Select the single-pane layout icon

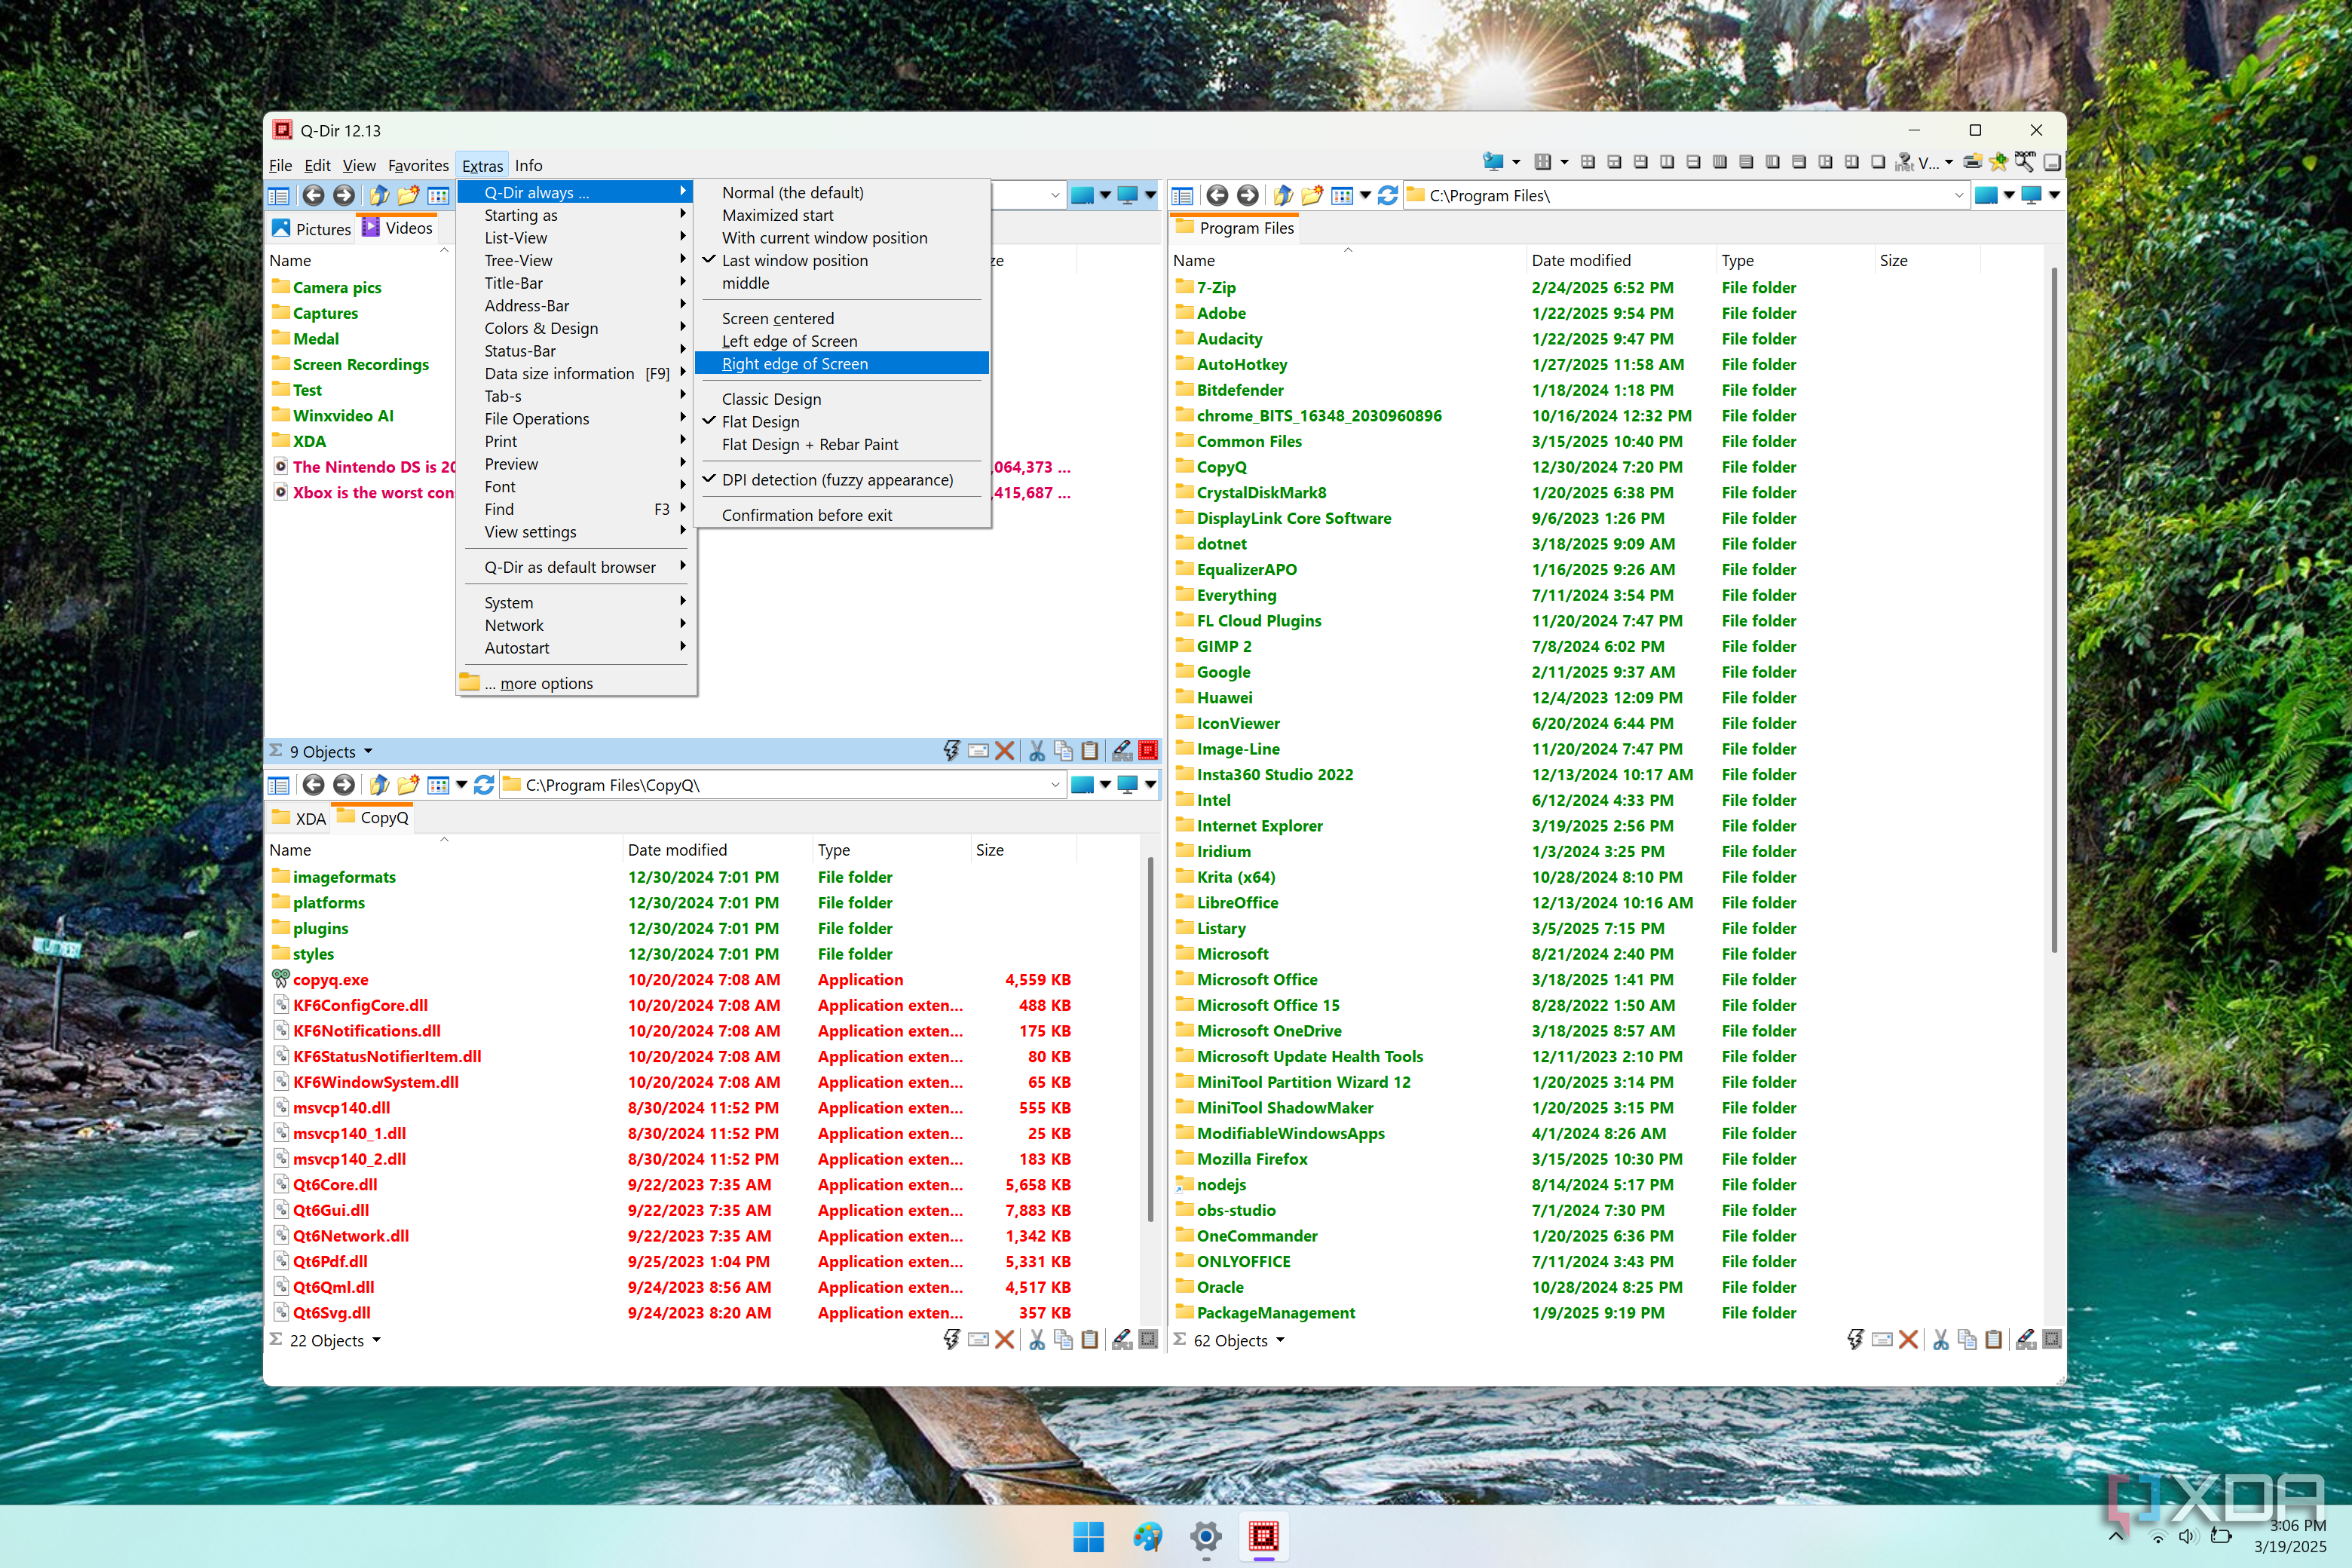1878,163
